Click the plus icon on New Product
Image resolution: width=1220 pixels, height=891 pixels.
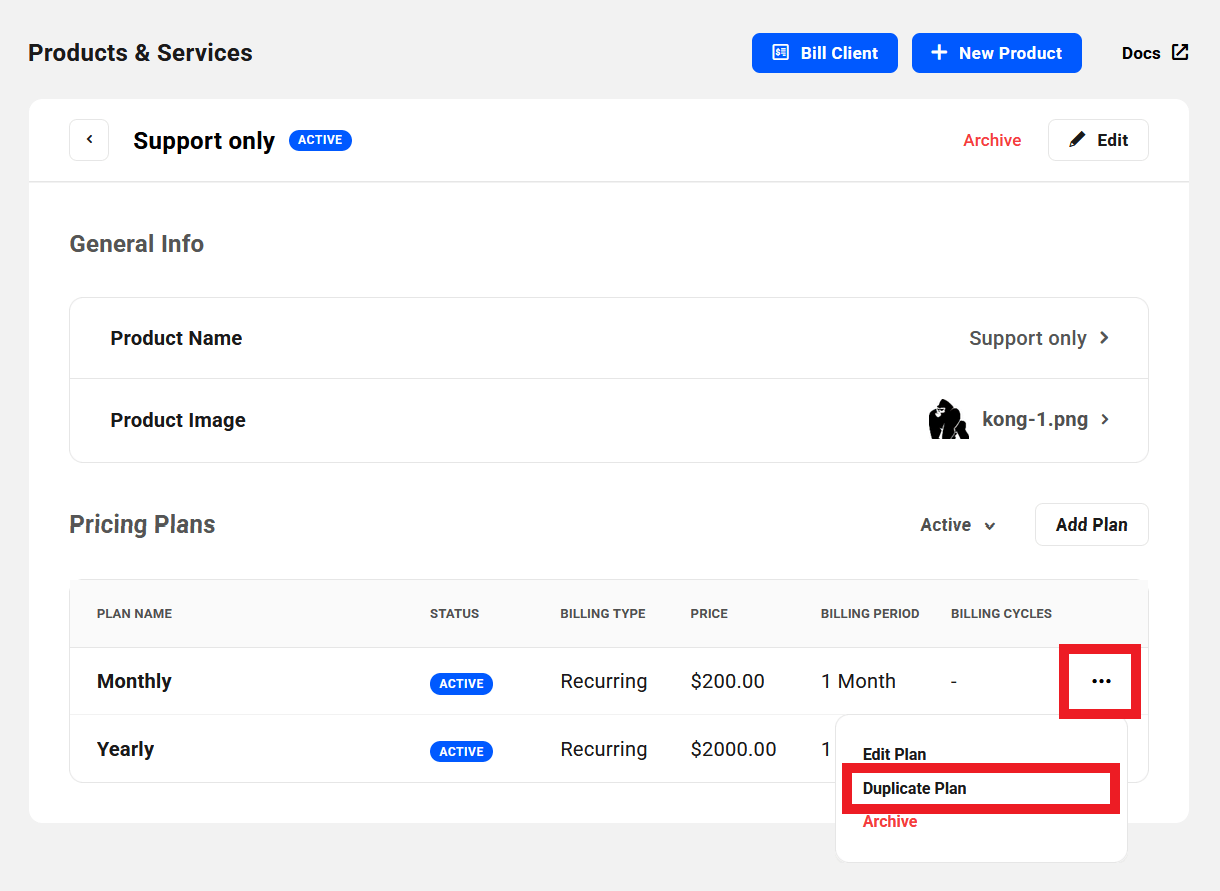click(938, 53)
